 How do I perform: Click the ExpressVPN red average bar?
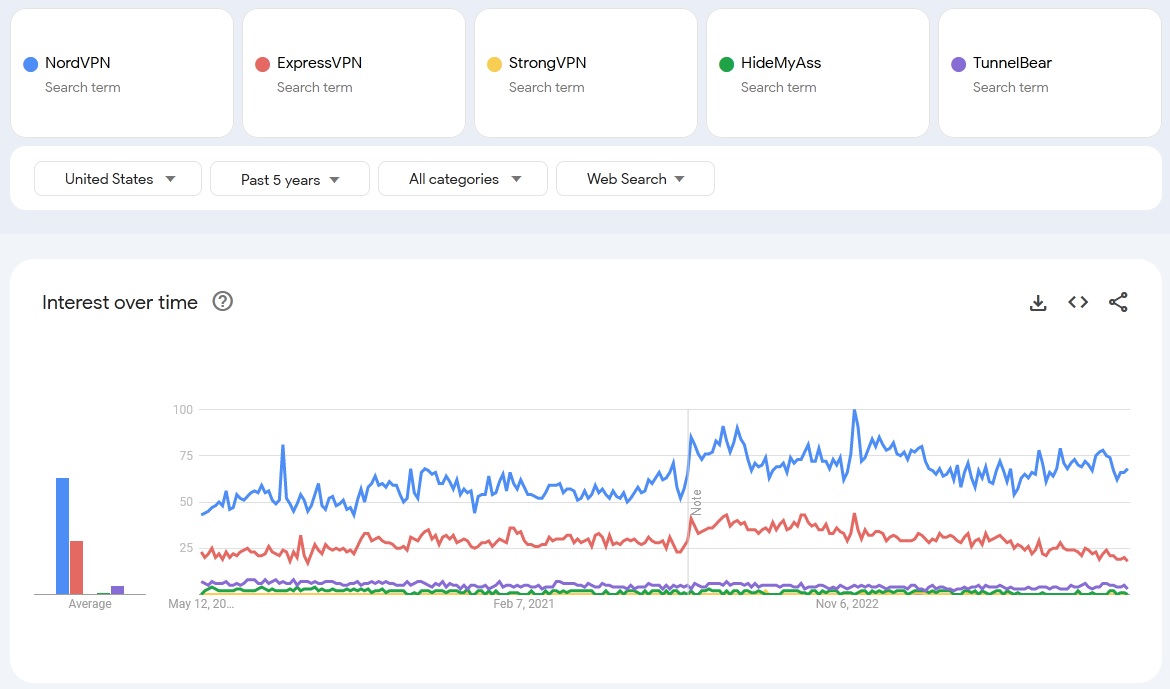[x=76, y=567]
